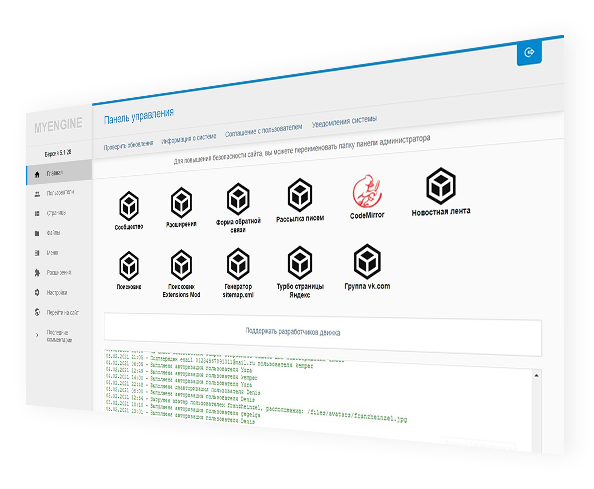Open the Новостная лента module icon

pyautogui.click(x=441, y=186)
